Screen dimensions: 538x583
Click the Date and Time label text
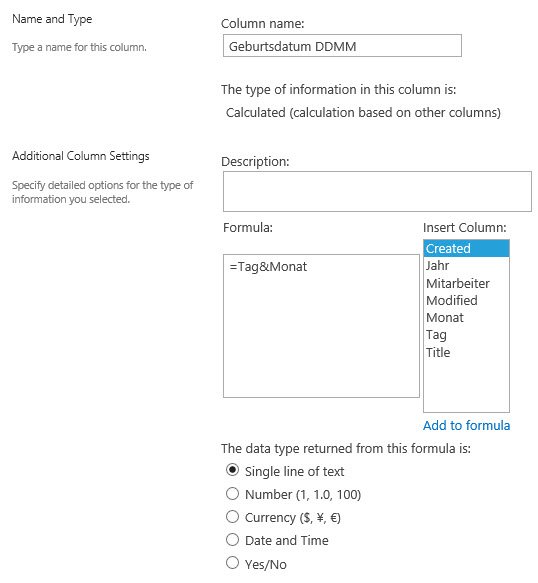[287, 540]
